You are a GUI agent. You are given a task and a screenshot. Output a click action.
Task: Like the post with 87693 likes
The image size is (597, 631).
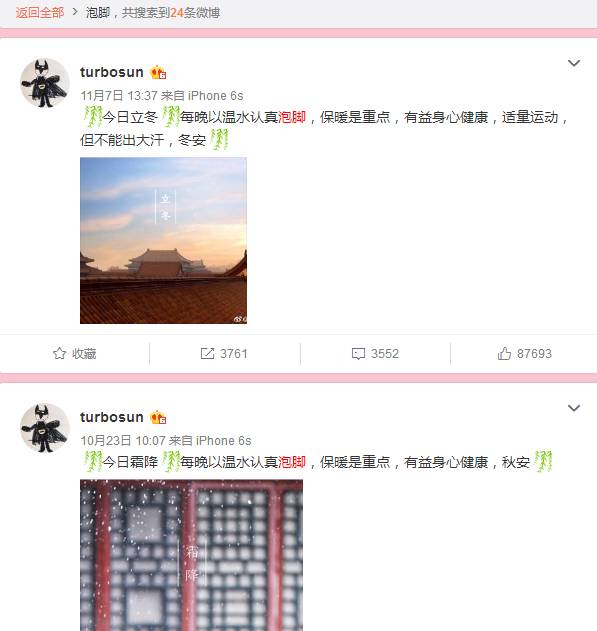(524, 354)
